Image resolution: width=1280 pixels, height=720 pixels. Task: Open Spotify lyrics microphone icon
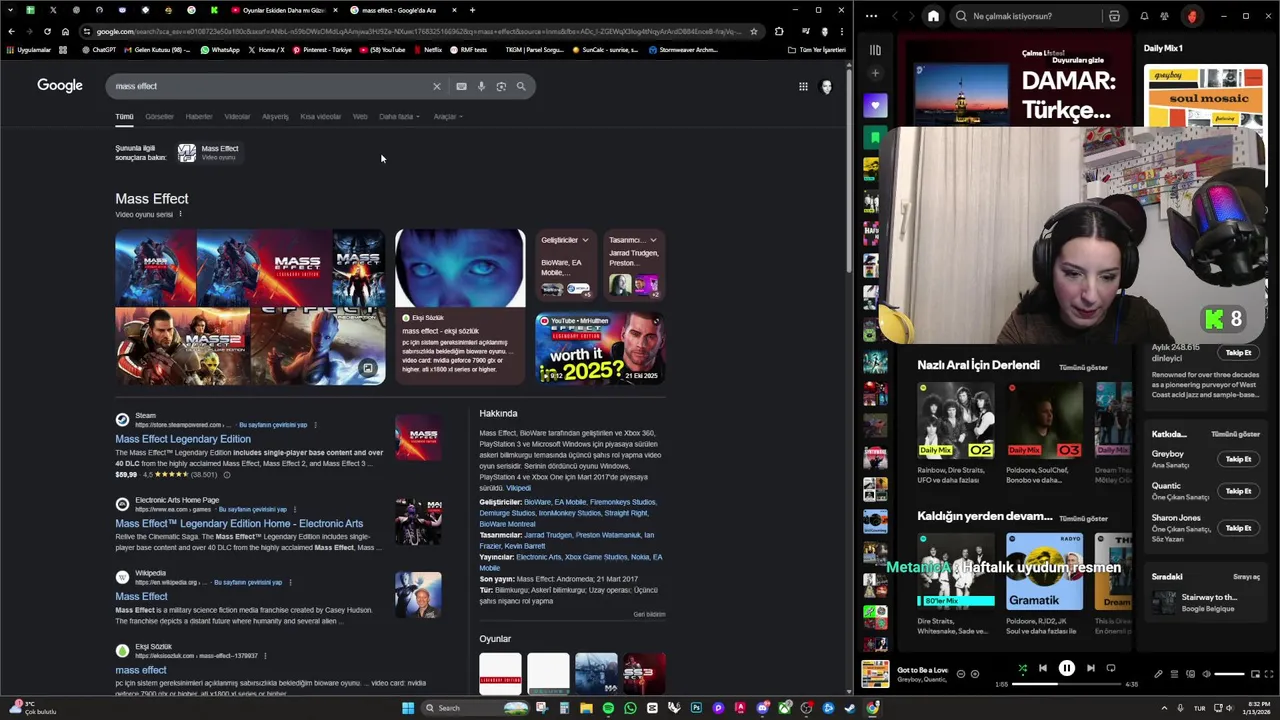[x=1158, y=674]
